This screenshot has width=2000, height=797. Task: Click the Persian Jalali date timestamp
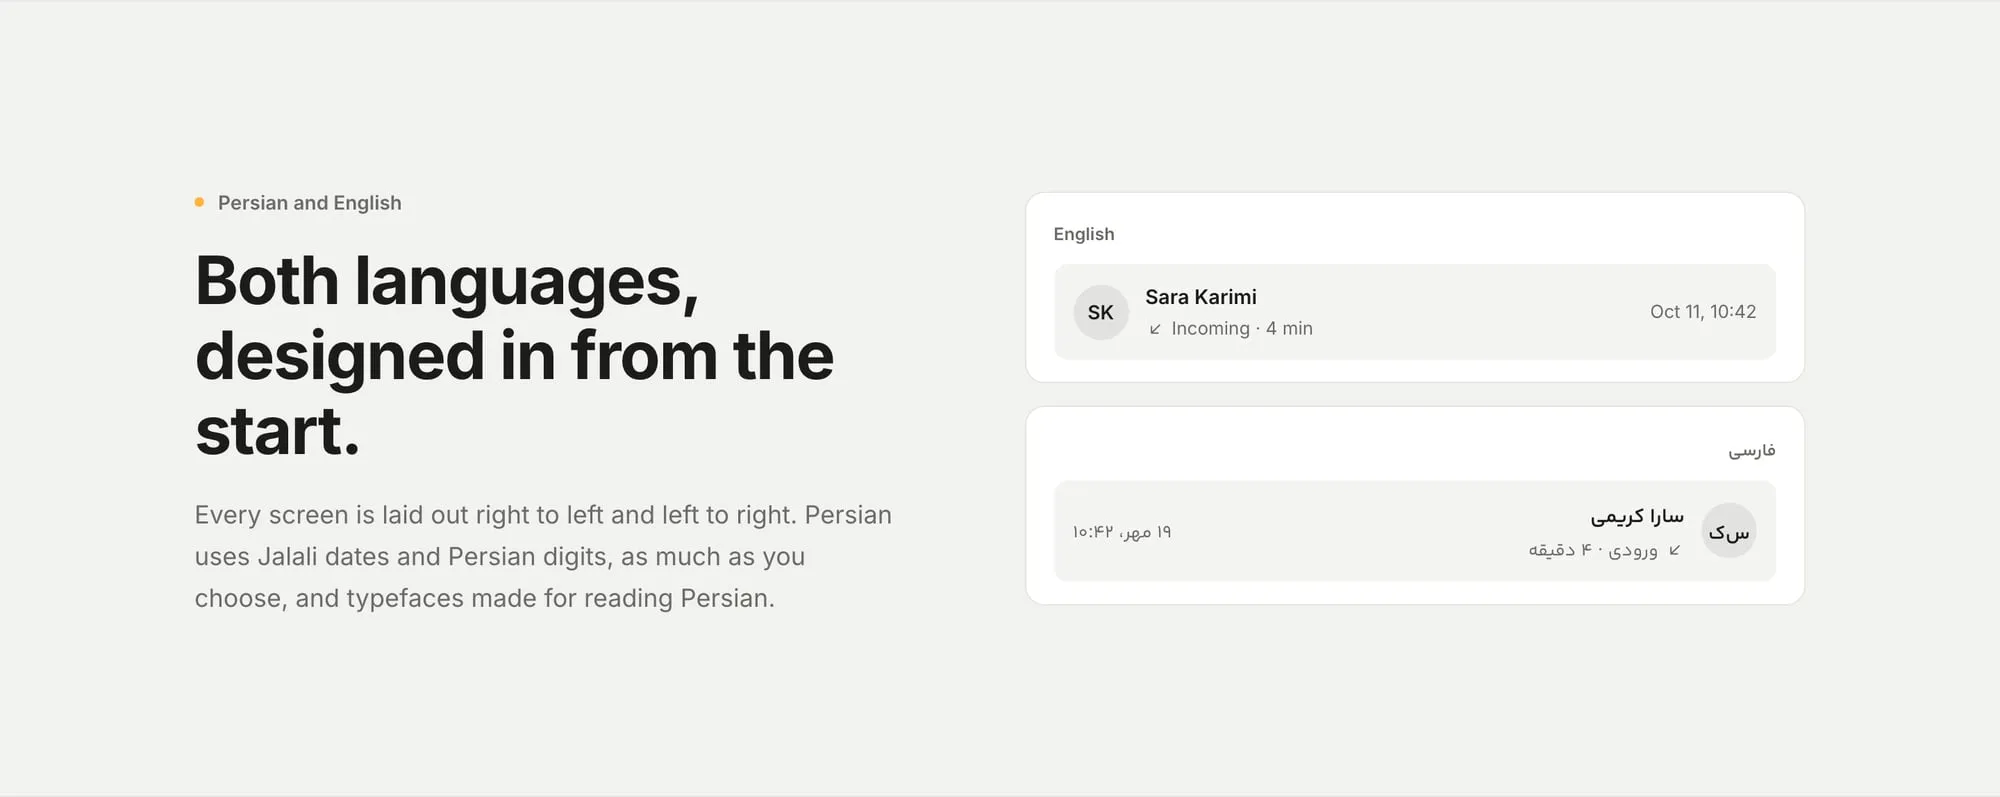[x=1121, y=532]
